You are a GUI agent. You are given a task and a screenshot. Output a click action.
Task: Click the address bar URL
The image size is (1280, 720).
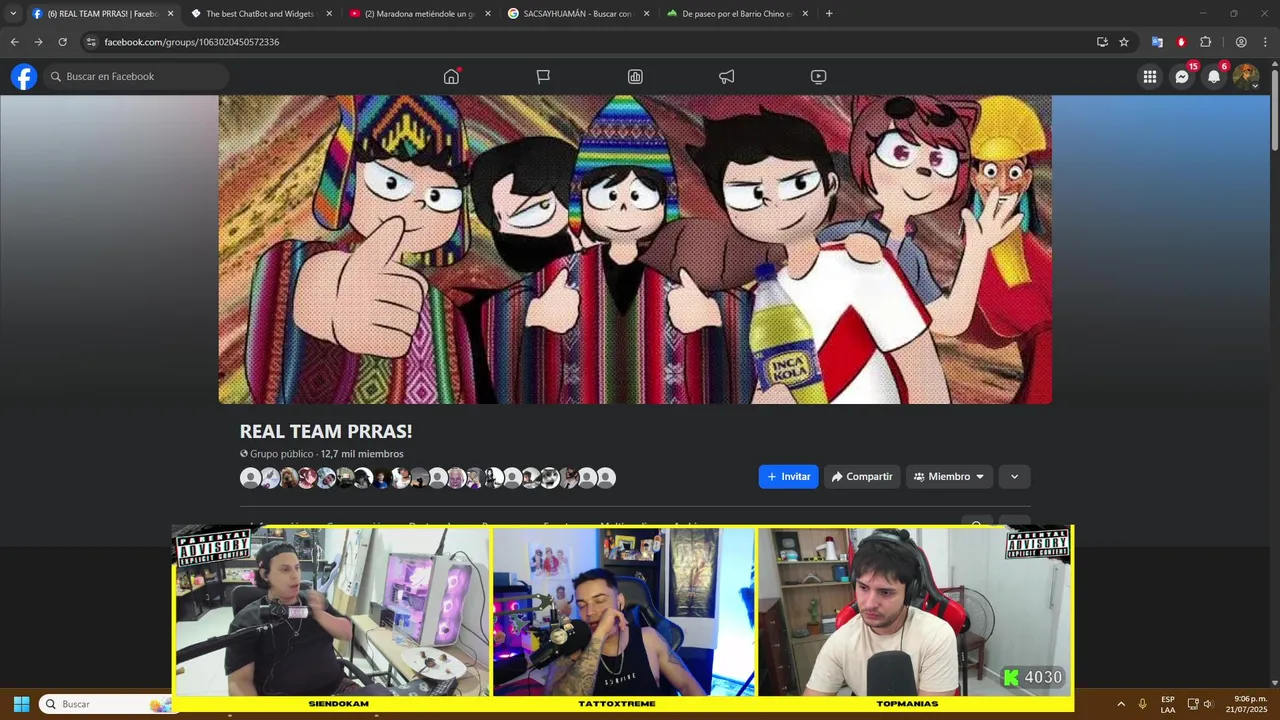pos(192,42)
